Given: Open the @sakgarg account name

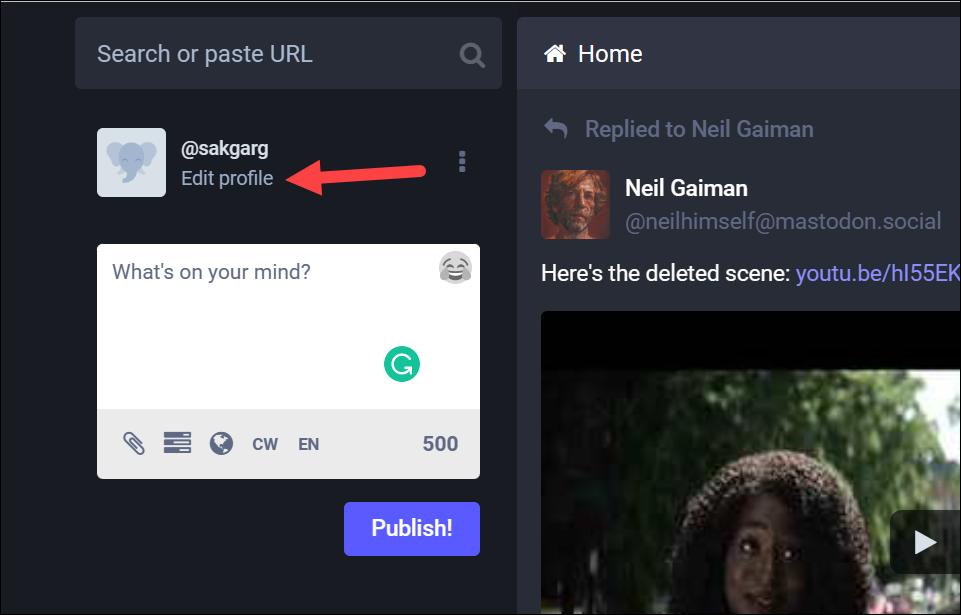Looking at the screenshot, I should pos(224,148).
